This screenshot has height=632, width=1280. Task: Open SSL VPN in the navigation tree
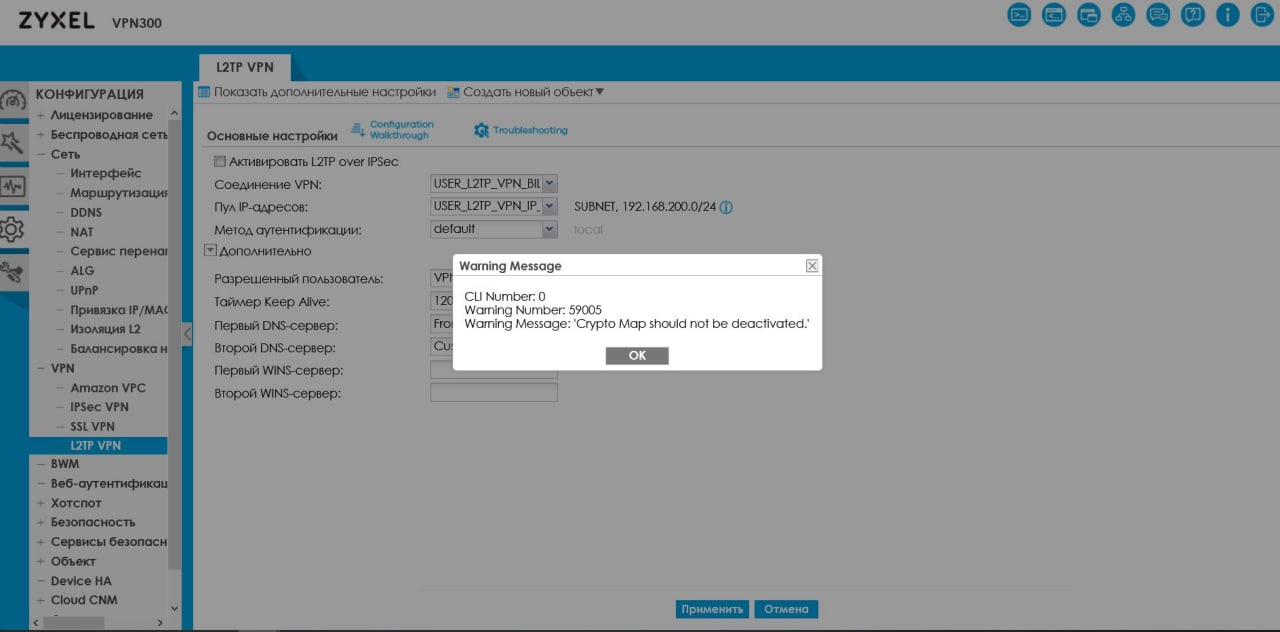click(x=92, y=426)
